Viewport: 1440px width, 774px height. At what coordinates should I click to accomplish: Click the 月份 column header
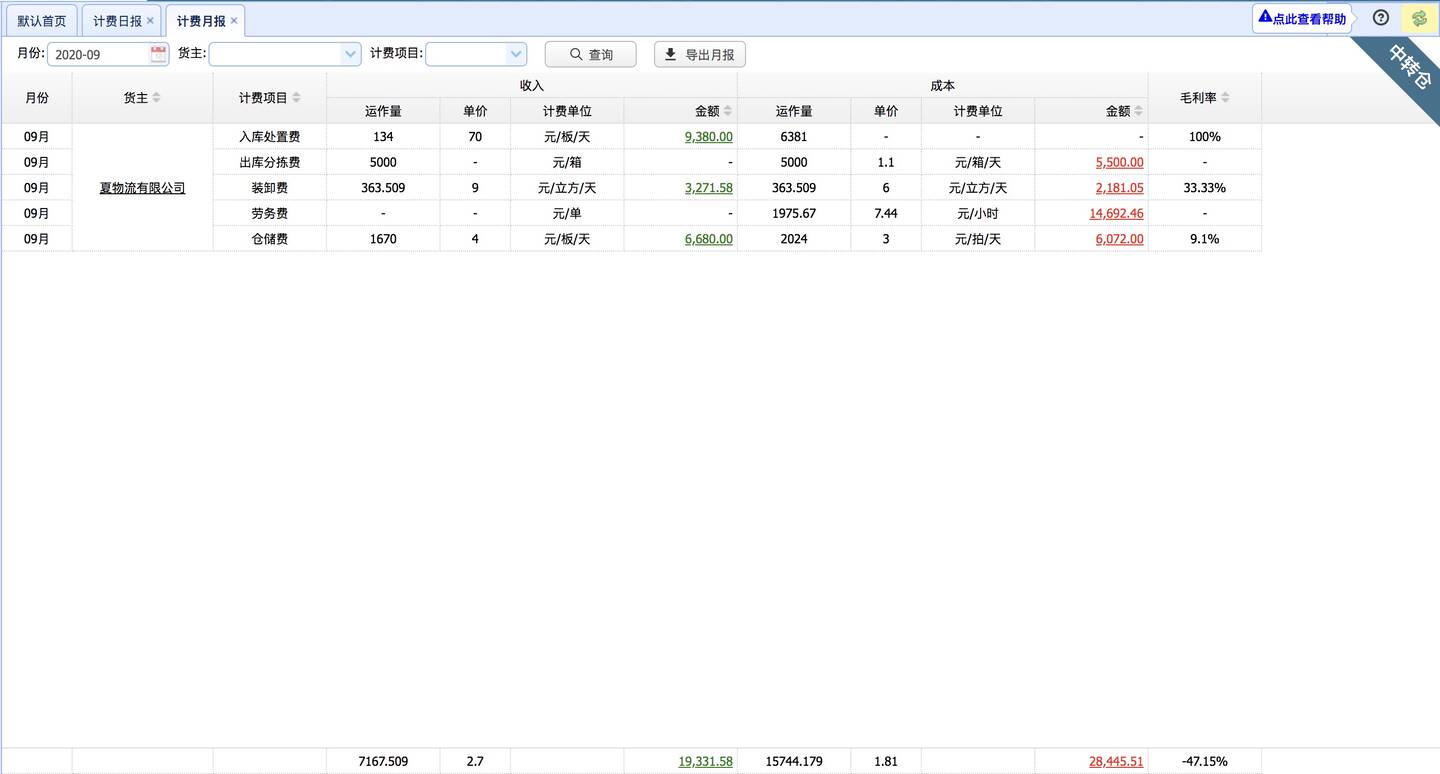tap(37, 98)
